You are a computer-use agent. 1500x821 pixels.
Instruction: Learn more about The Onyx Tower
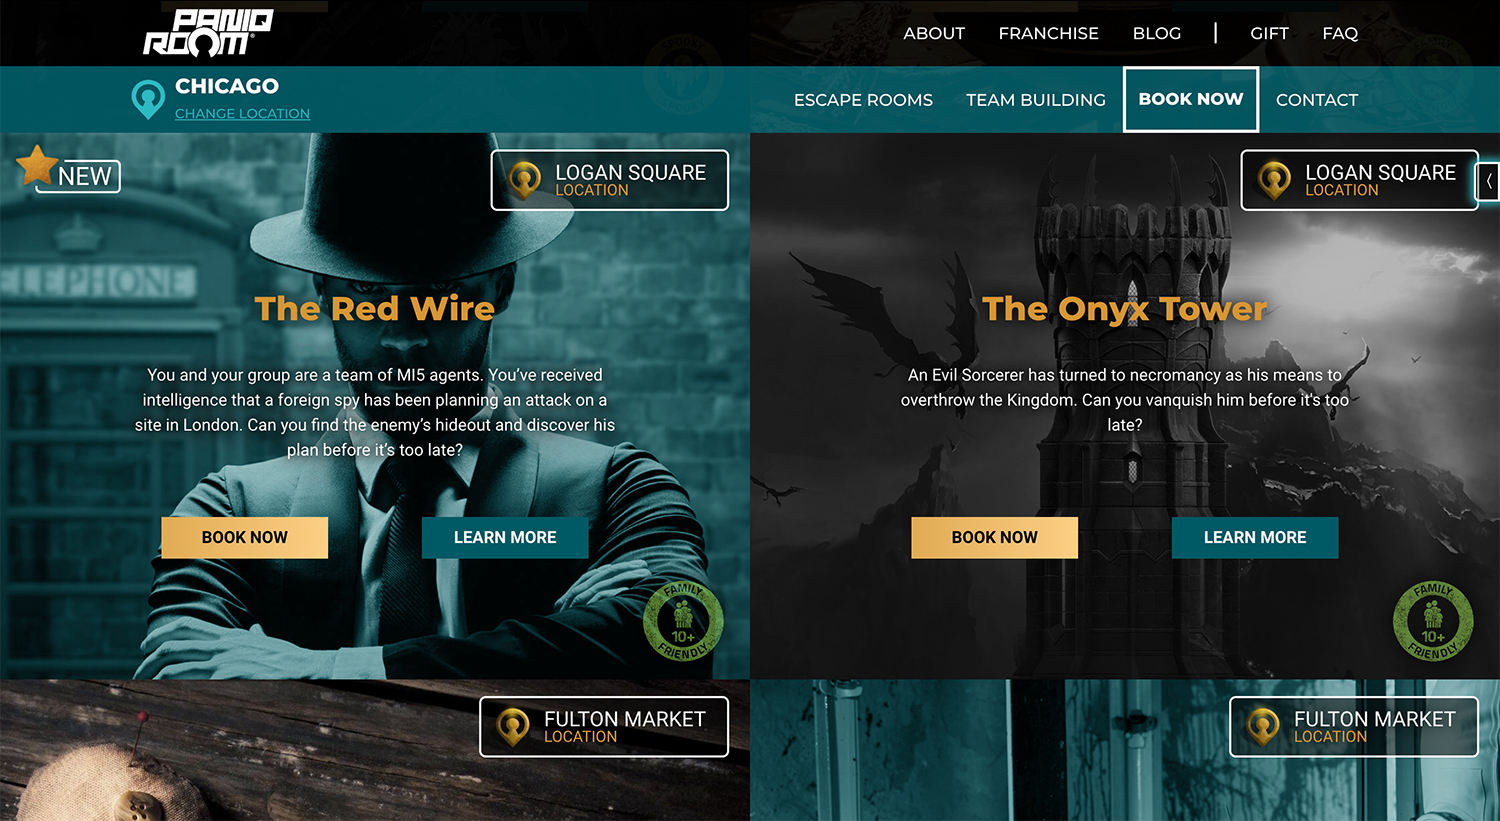tap(1255, 538)
